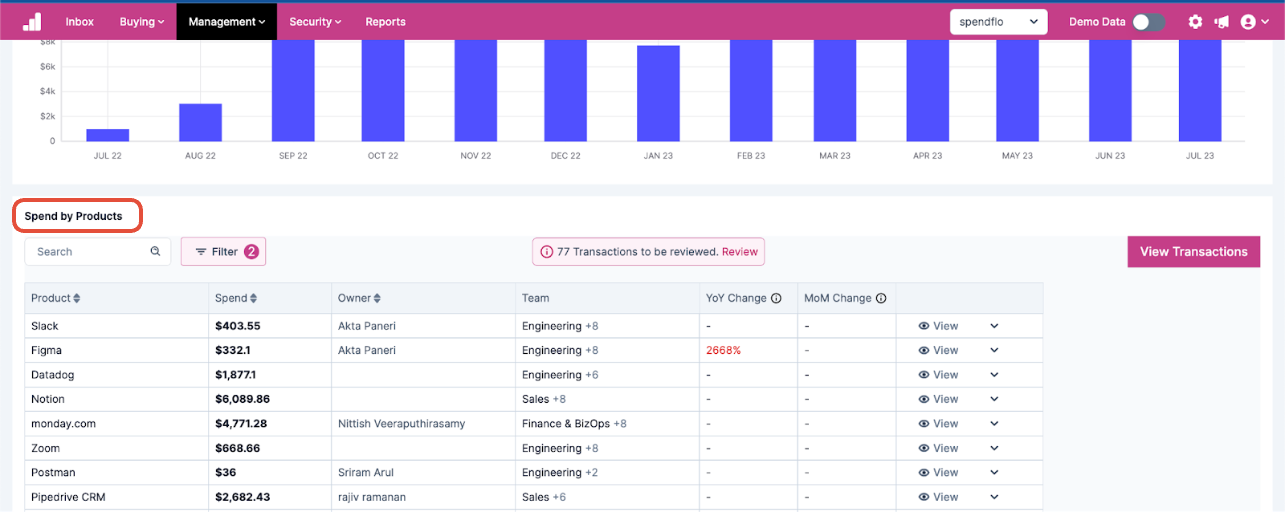Open the settings gear icon
Viewport: 1285px width, 512px height.
[1195, 21]
